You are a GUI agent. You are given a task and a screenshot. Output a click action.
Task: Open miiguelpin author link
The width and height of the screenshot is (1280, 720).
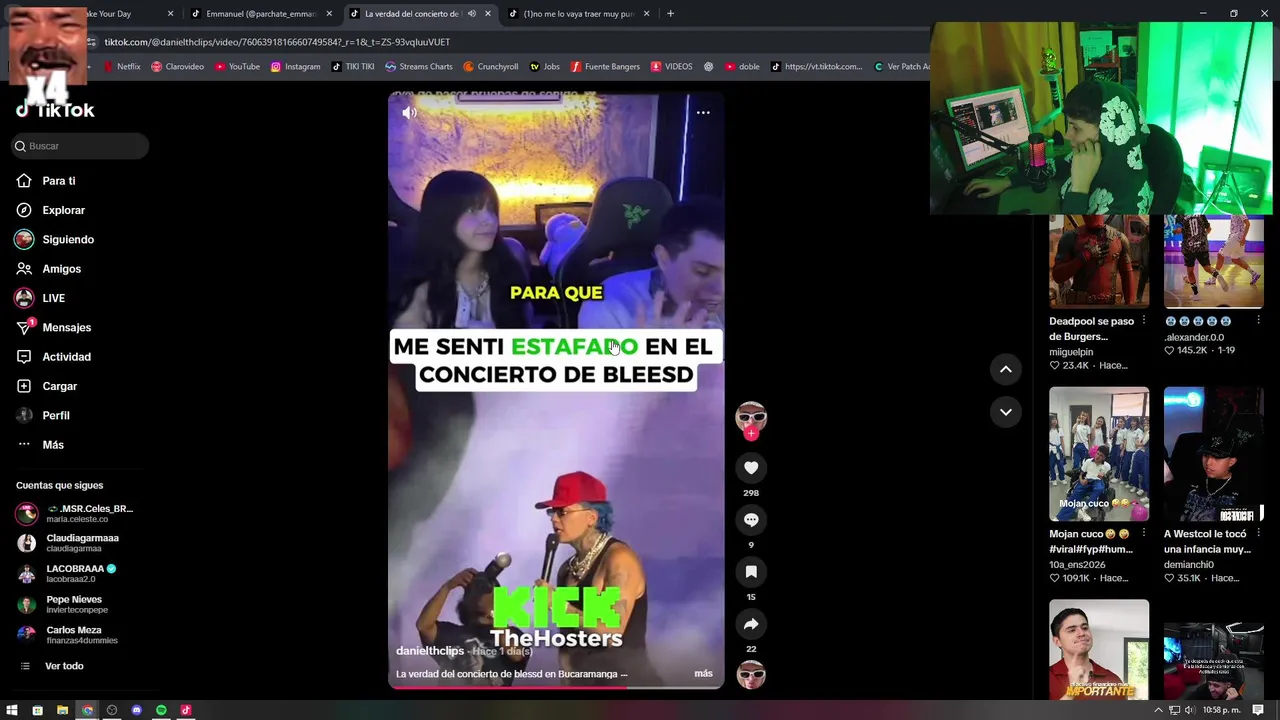pyautogui.click(x=1071, y=352)
